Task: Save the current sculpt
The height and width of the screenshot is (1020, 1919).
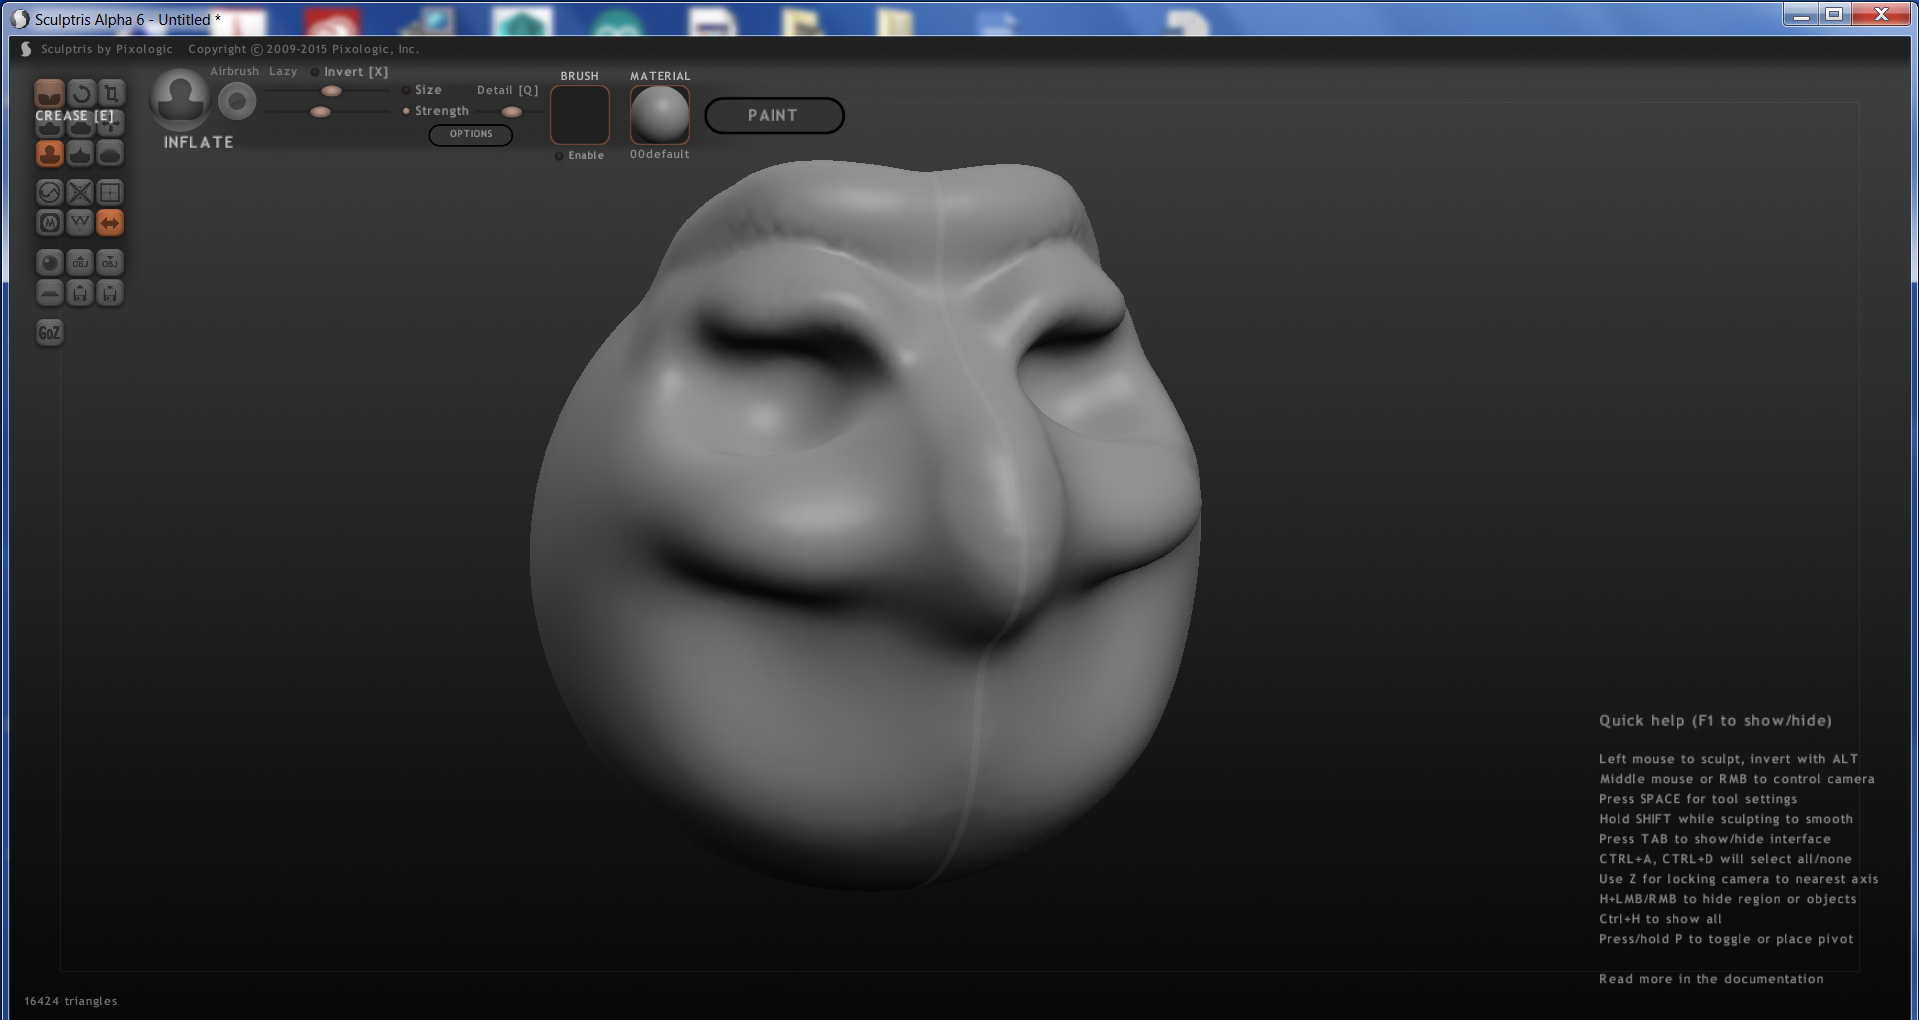Action: point(110,292)
